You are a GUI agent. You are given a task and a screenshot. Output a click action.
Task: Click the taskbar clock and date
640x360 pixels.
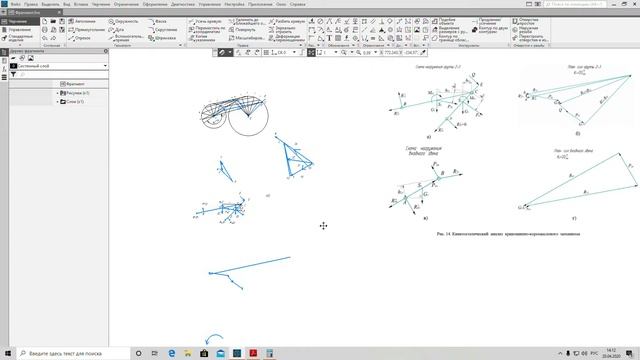[x=611, y=353]
